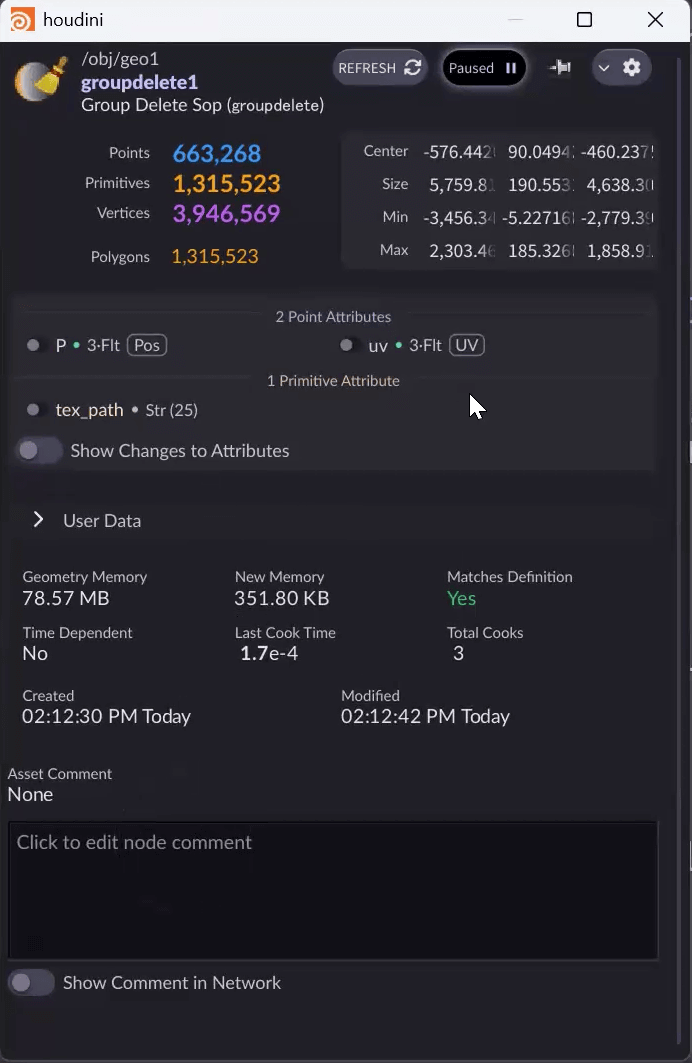Select the dot beside P attribute
692x1063 pixels.
[x=34, y=345]
